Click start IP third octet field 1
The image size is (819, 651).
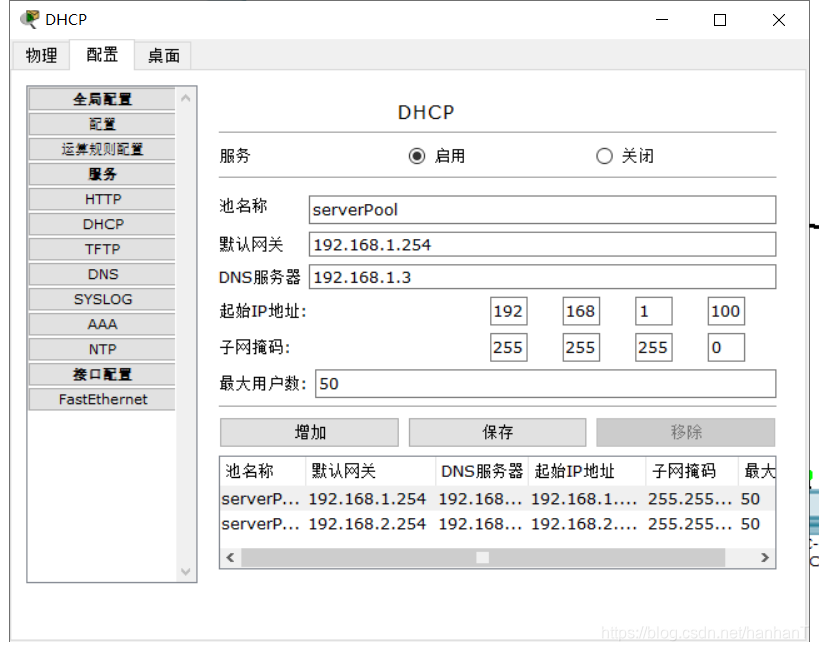(653, 311)
